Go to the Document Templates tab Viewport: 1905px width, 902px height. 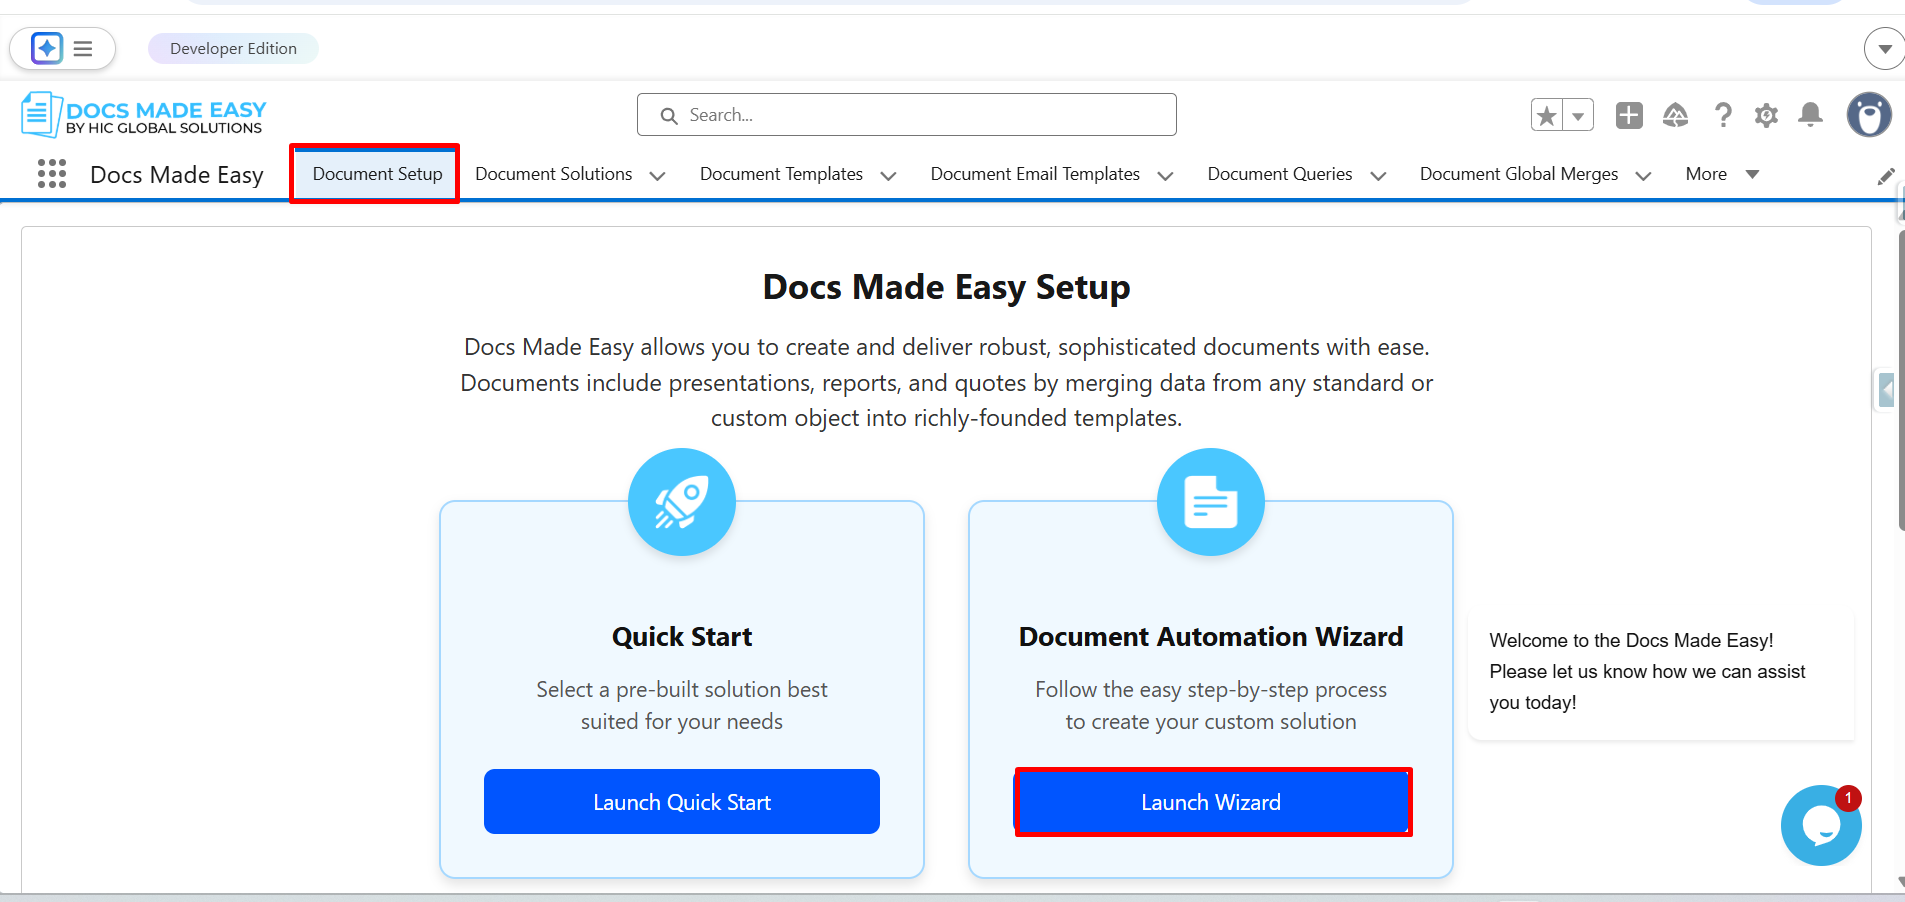point(781,174)
